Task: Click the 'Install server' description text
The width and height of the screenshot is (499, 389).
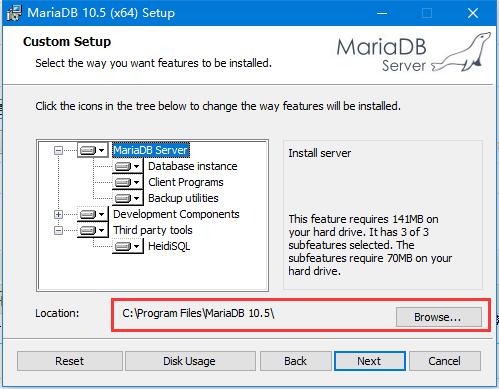Action: tap(319, 153)
